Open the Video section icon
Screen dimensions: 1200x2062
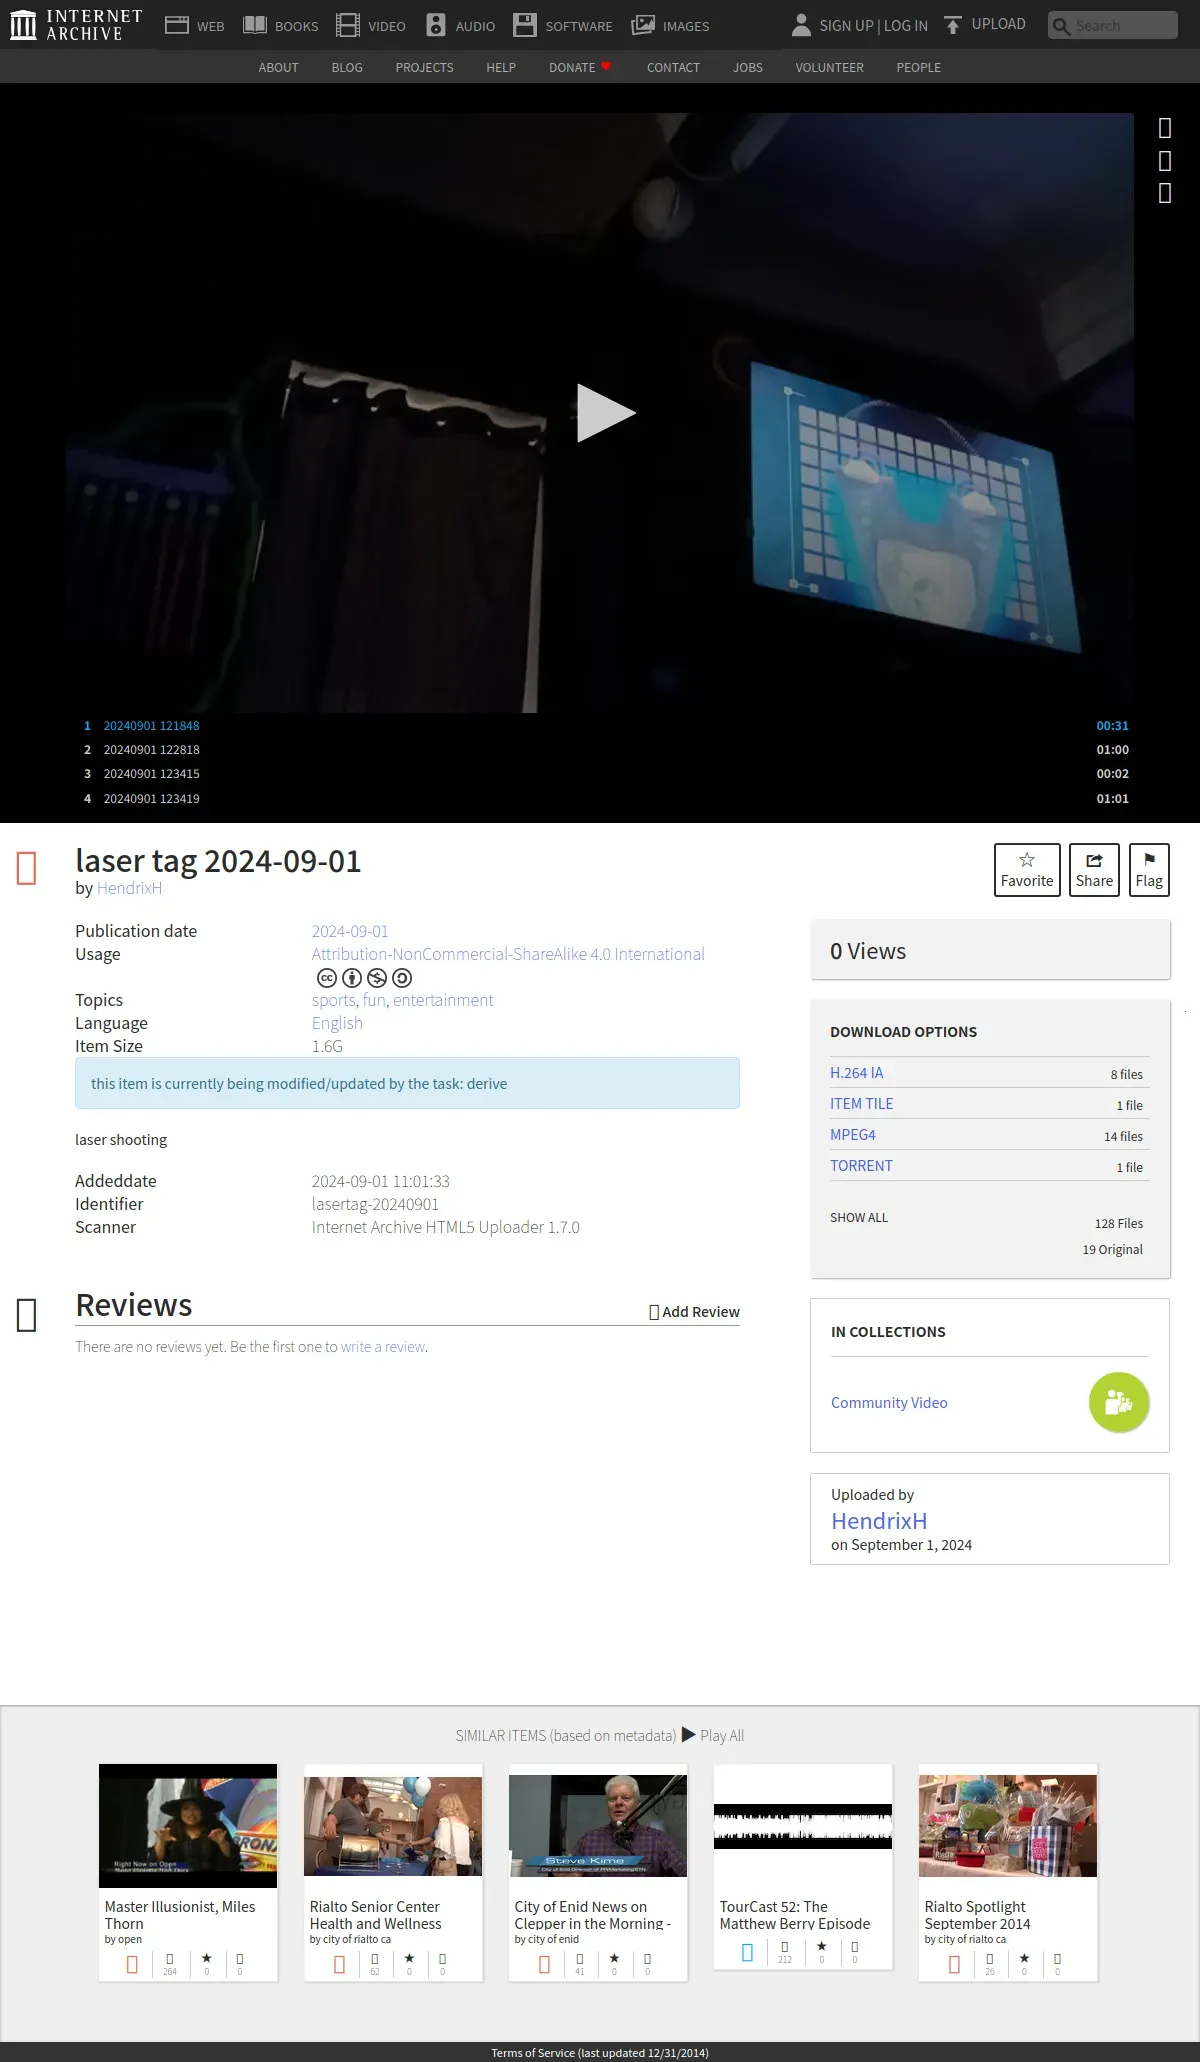[347, 25]
